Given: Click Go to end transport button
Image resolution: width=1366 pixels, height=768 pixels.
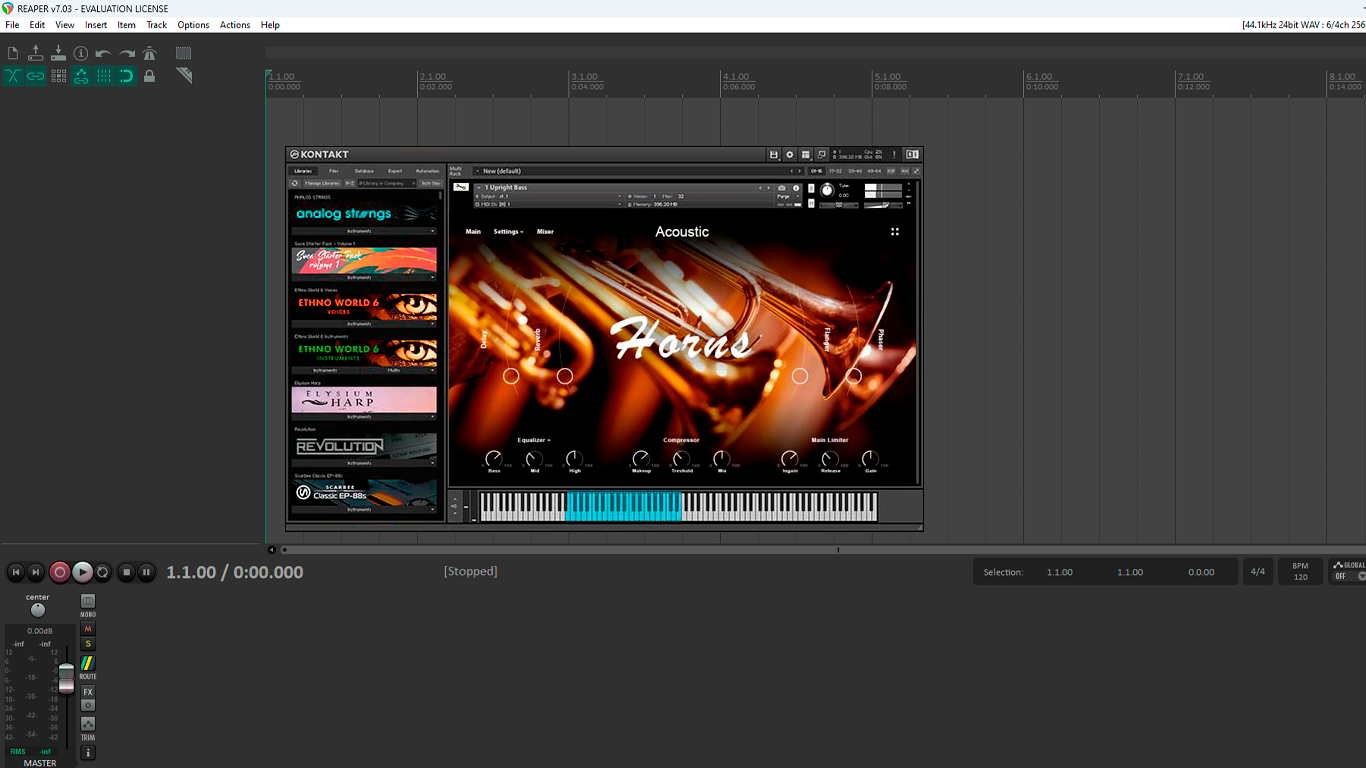Looking at the screenshot, I should pos(36,572).
